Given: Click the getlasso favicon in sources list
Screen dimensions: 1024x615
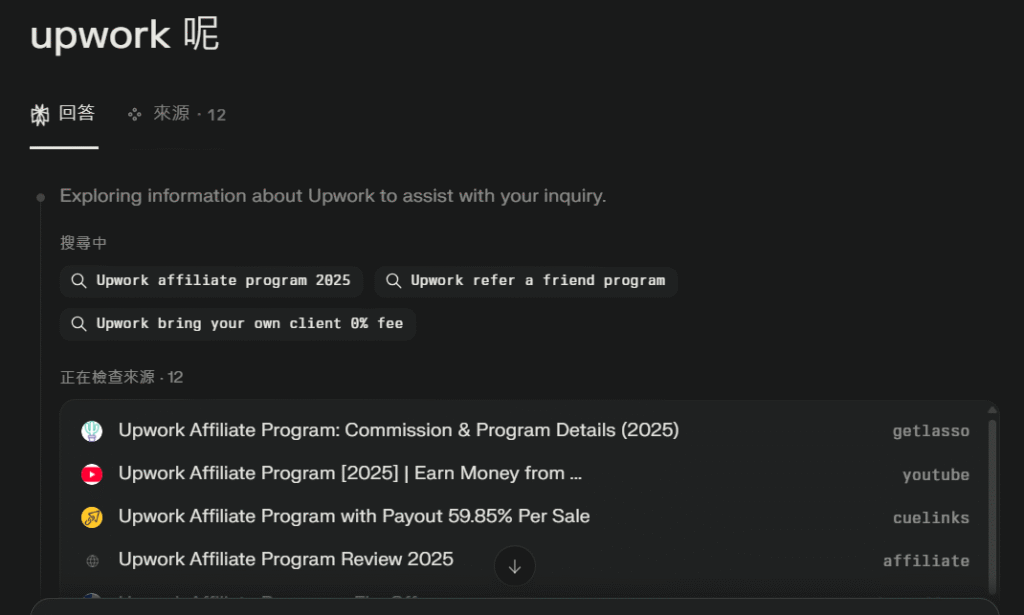Looking at the screenshot, I should tap(92, 431).
